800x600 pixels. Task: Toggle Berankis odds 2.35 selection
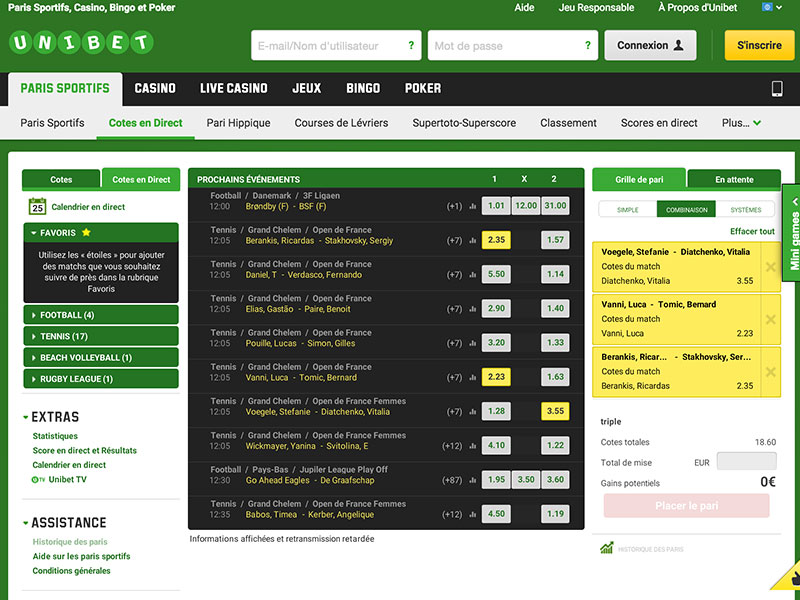496,240
